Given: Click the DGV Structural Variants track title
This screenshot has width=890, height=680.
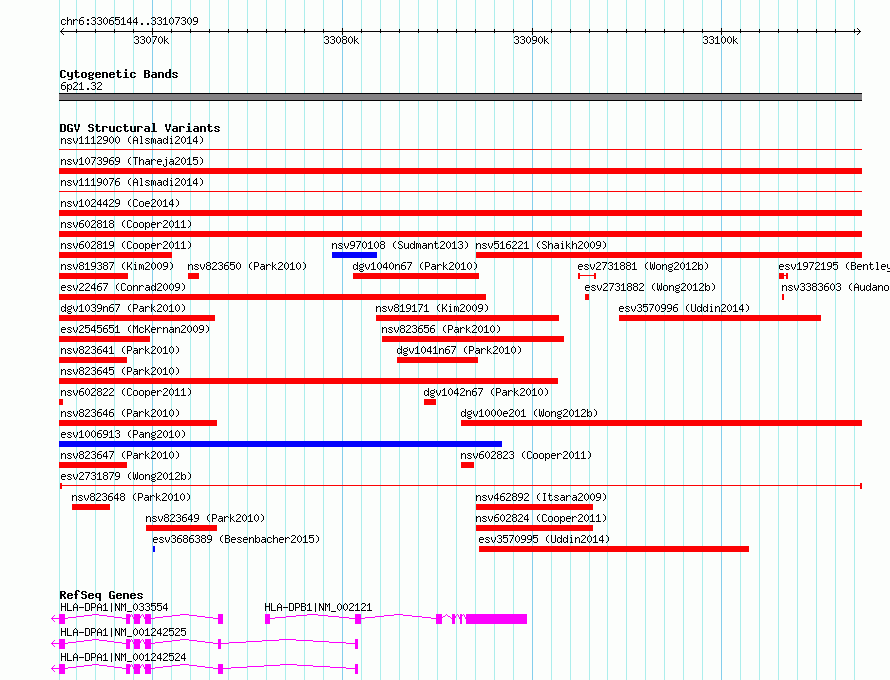Looking at the screenshot, I should (x=140, y=128).
